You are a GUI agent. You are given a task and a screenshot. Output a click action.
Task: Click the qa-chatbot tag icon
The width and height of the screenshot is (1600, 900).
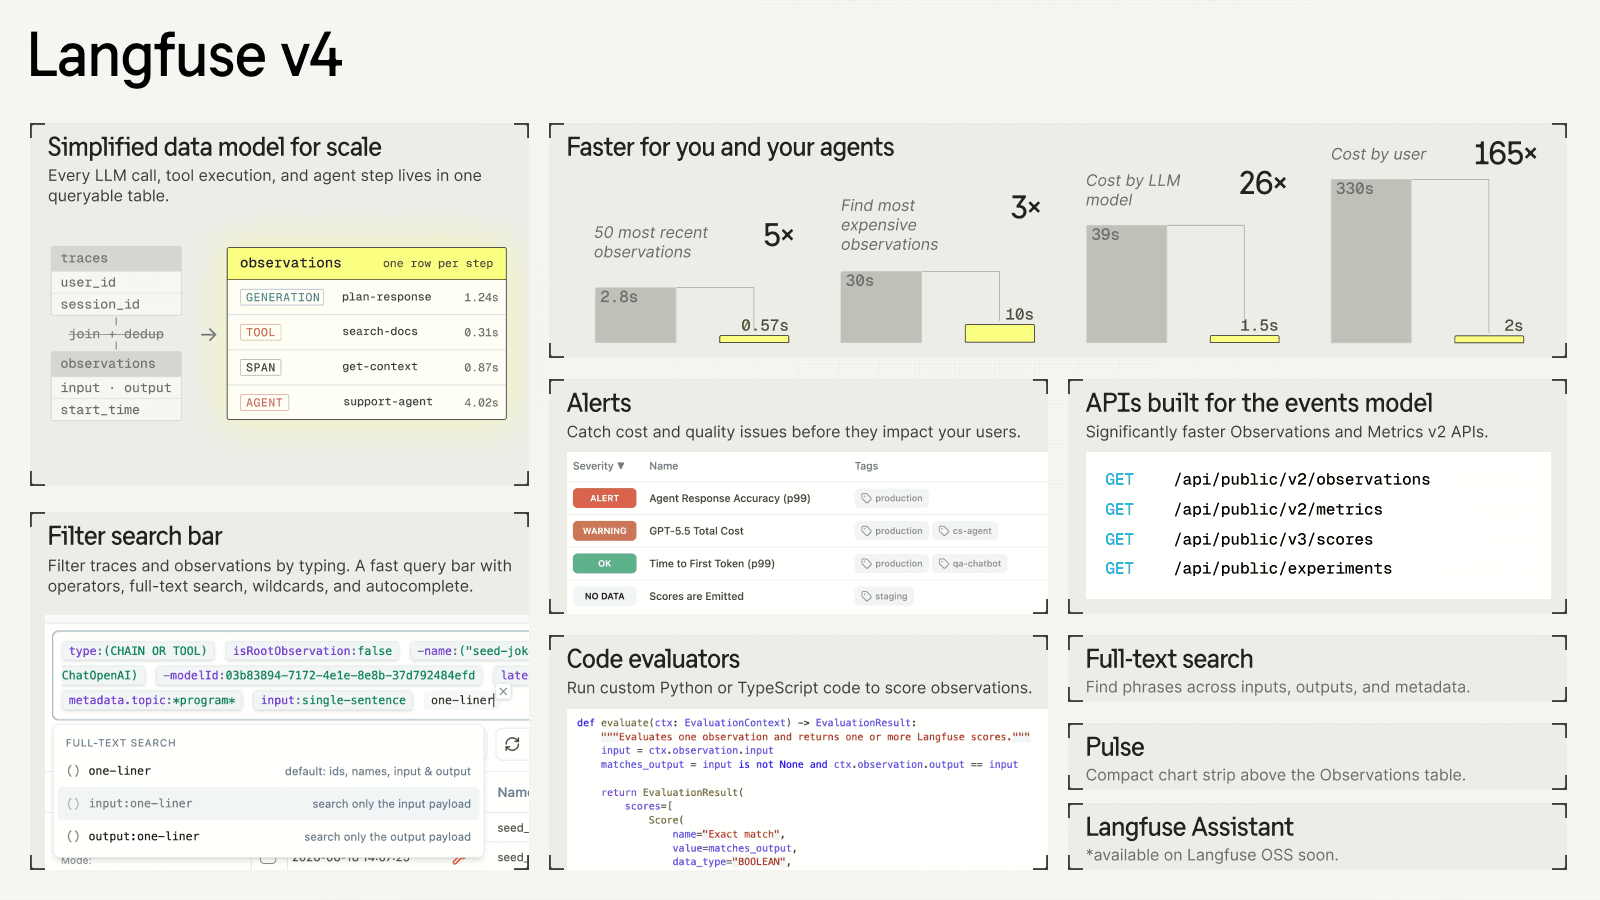(944, 564)
